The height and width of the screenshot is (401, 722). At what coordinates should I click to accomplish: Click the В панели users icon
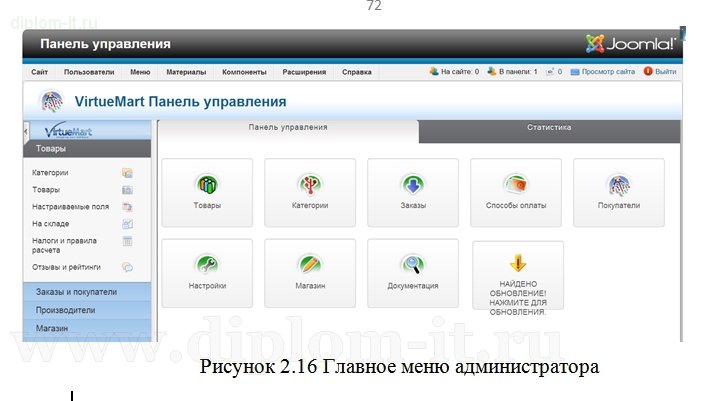[492, 71]
